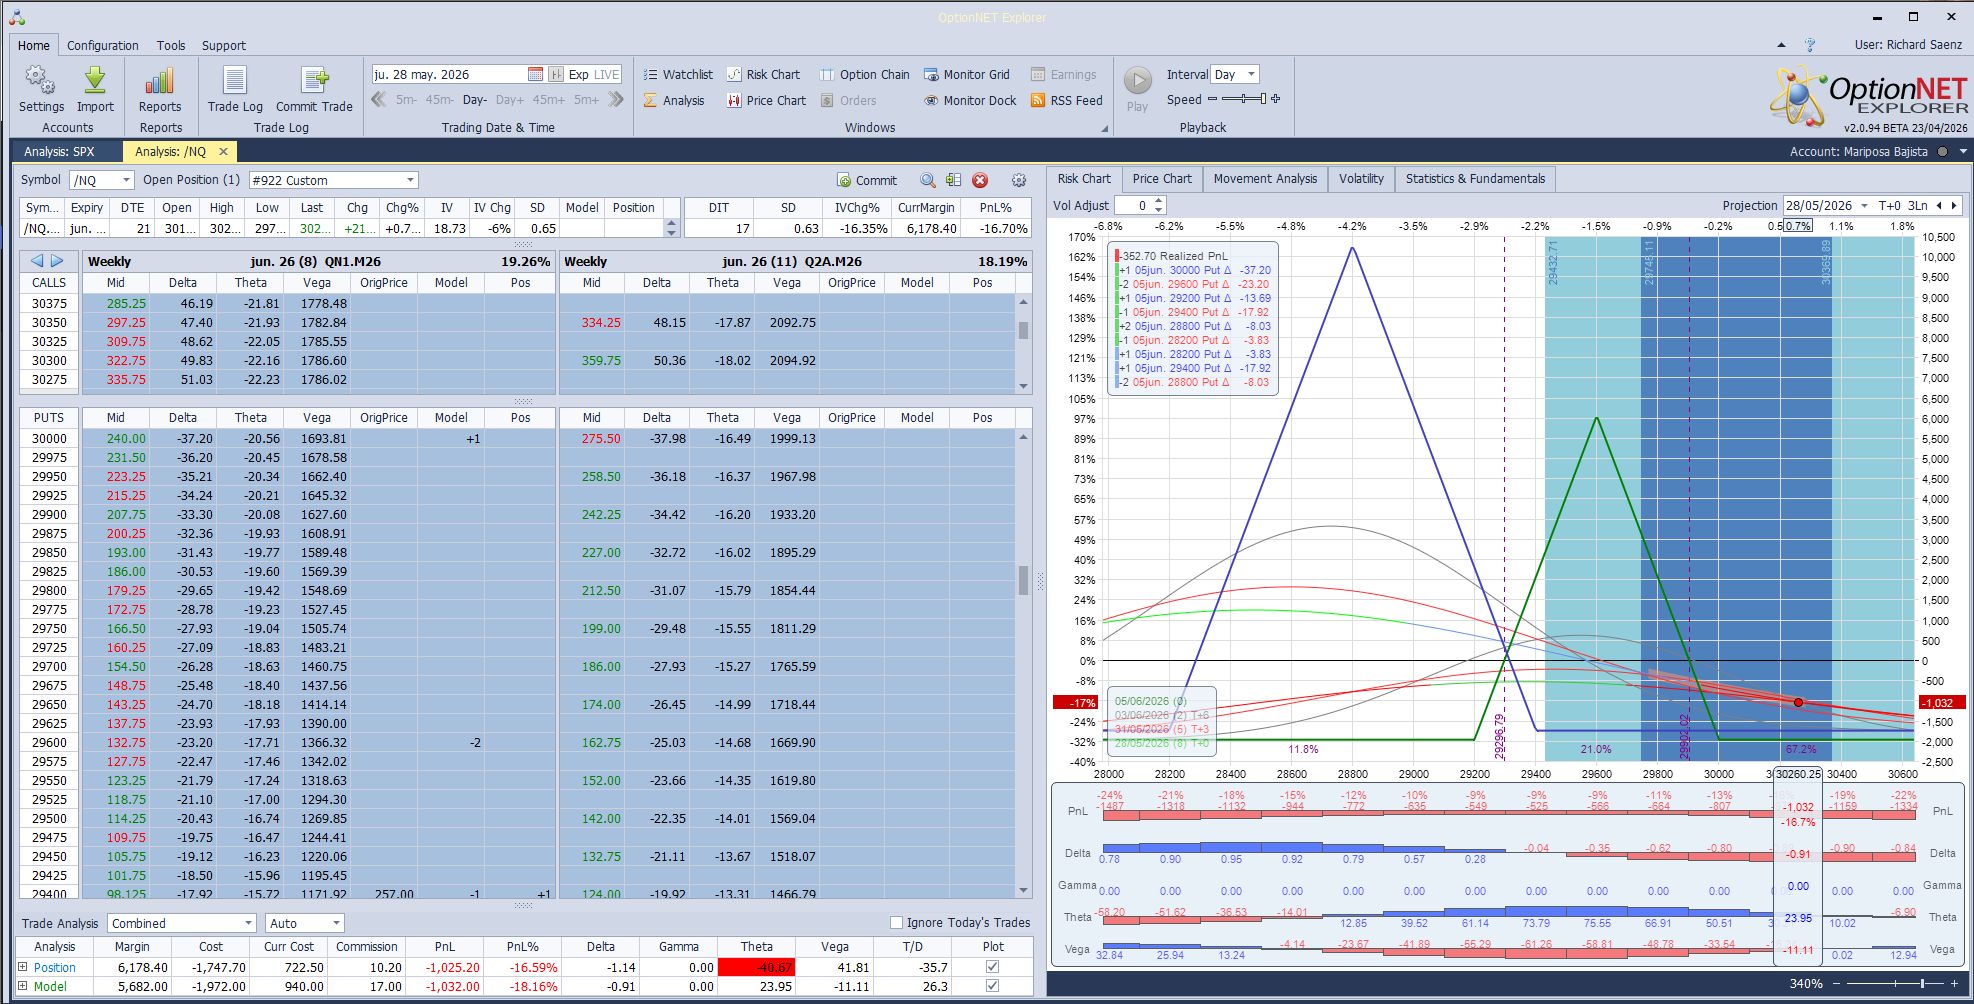Move projection date back with left arrow
The image size is (1974, 1004).
(x=1939, y=206)
